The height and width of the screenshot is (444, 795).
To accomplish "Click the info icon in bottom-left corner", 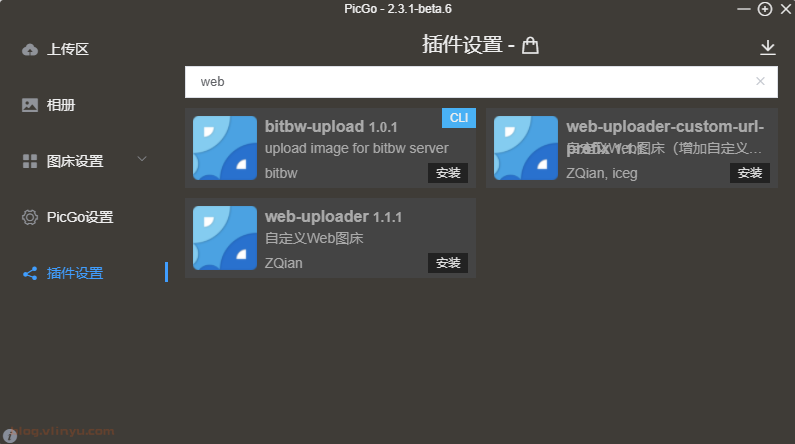I will (10, 435).
